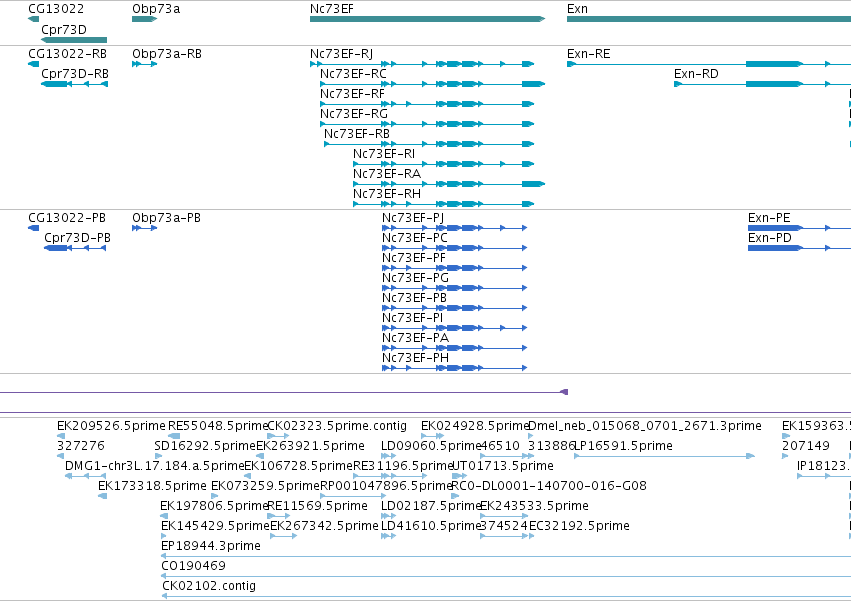Select protein Exn-PE
851x601 pixels.
(x=769, y=218)
